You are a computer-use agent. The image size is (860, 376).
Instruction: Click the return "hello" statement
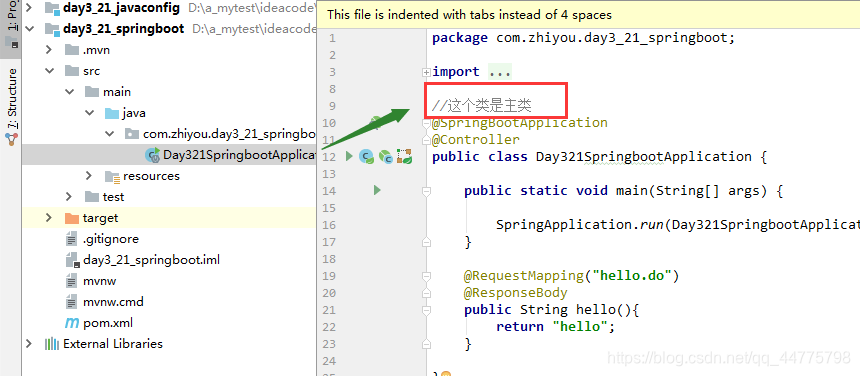pyautogui.click(x=556, y=327)
